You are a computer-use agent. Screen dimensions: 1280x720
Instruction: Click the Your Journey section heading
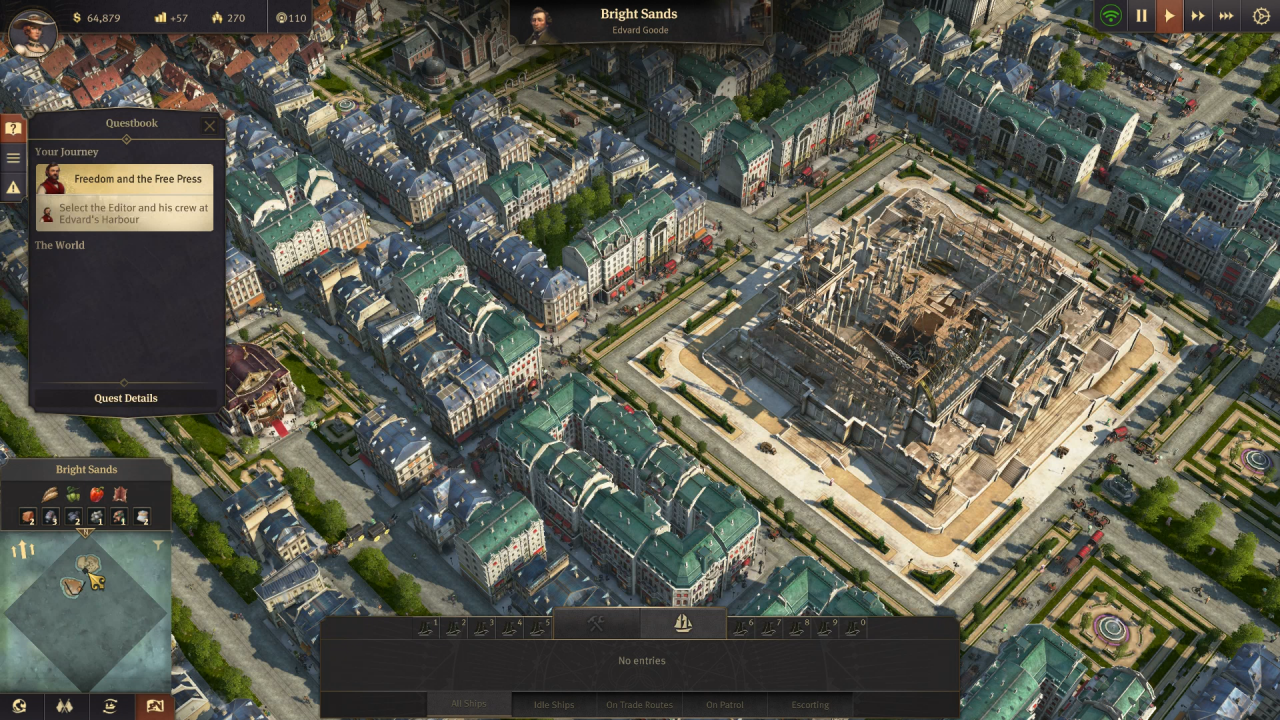coord(67,152)
